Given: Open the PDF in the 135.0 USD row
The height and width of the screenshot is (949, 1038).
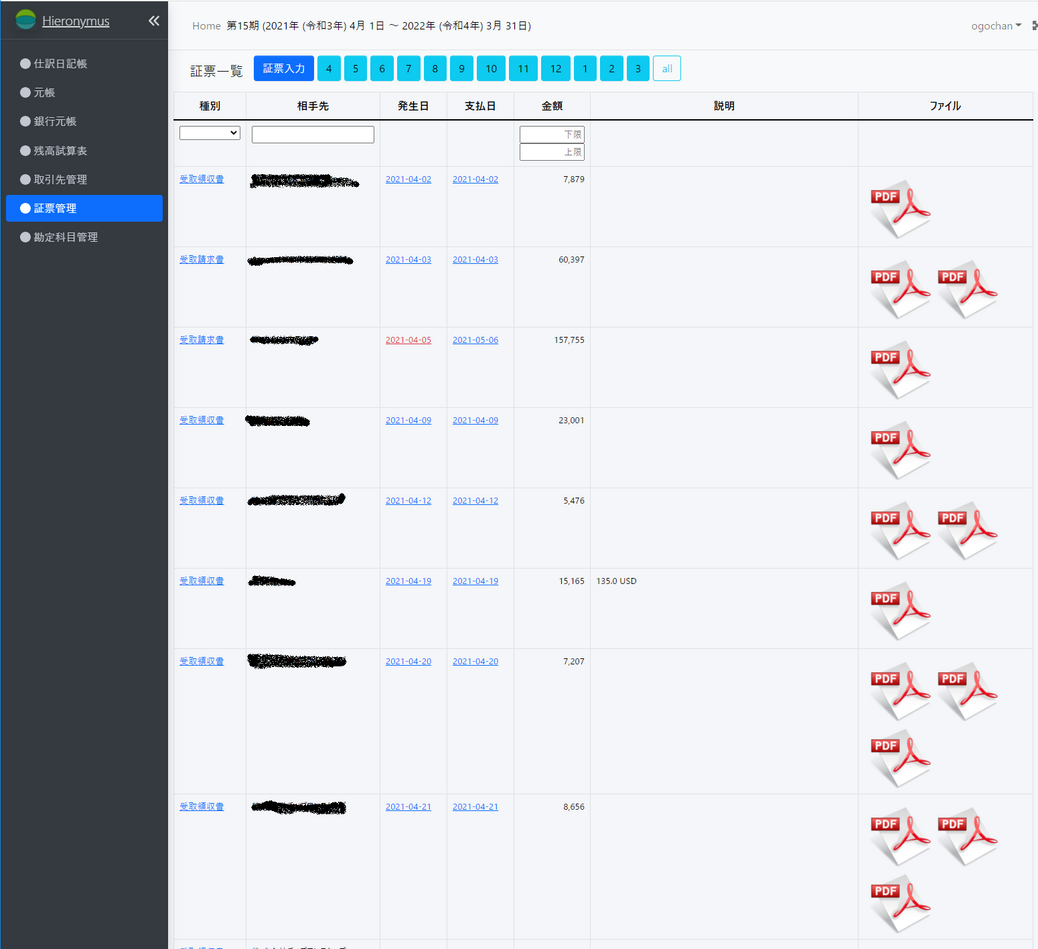Looking at the screenshot, I should coord(900,611).
